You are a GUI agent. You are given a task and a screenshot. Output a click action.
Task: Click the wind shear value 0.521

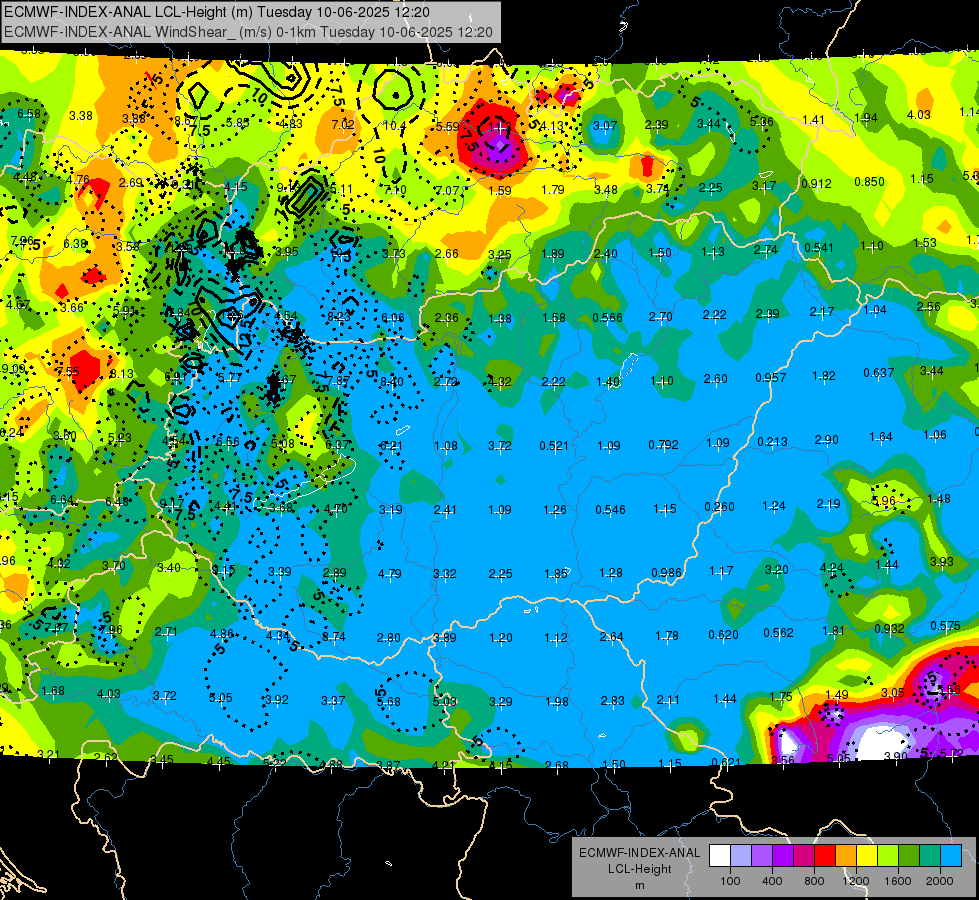click(x=554, y=445)
